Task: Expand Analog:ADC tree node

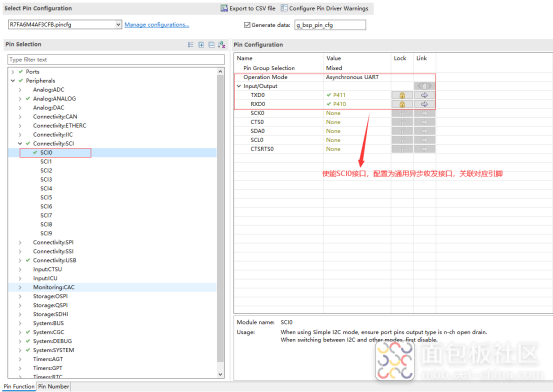Action: pyautogui.click(x=20, y=90)
